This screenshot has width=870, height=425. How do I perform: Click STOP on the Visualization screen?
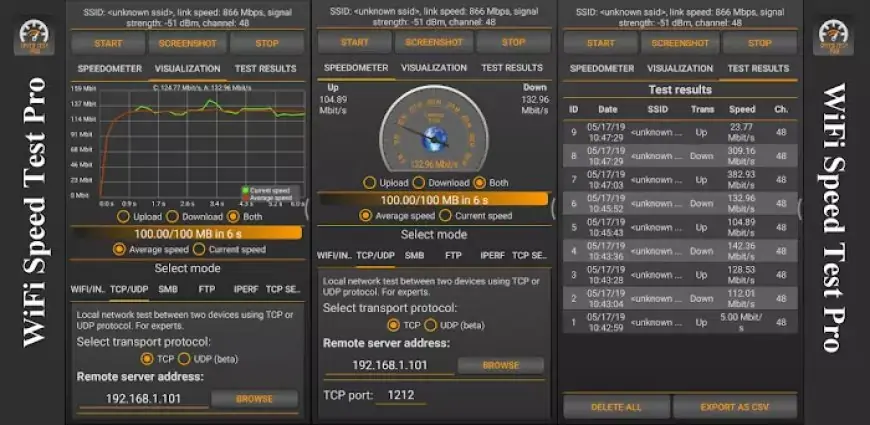[267, 43]
